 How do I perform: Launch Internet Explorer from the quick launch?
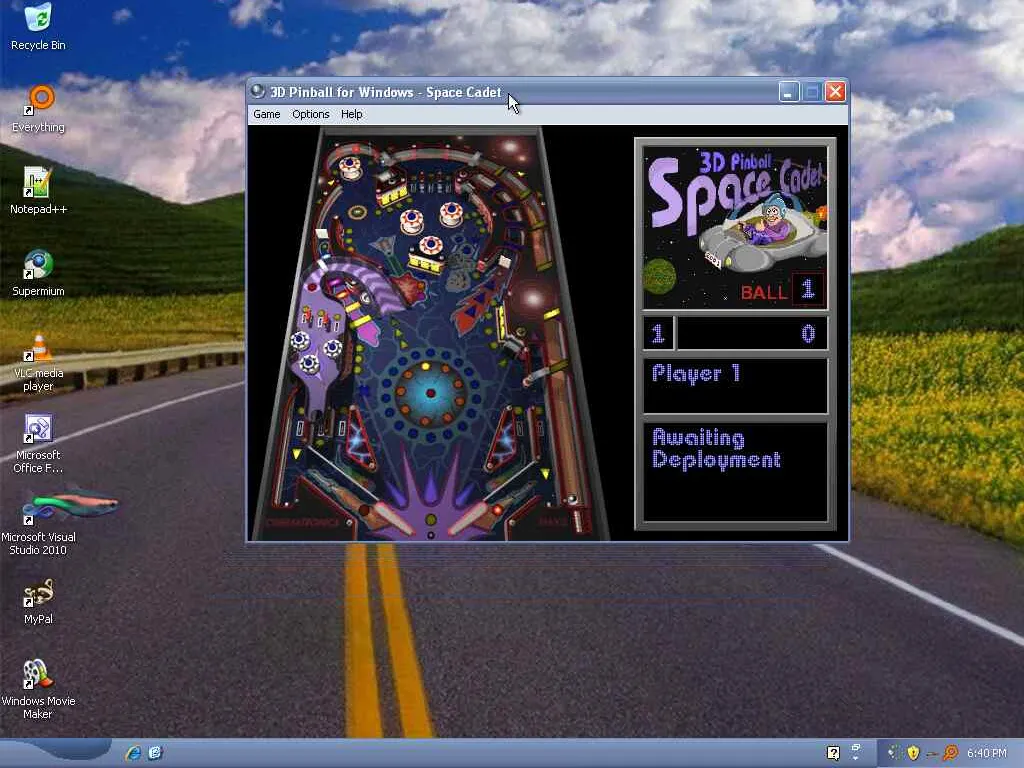[134, 753]
